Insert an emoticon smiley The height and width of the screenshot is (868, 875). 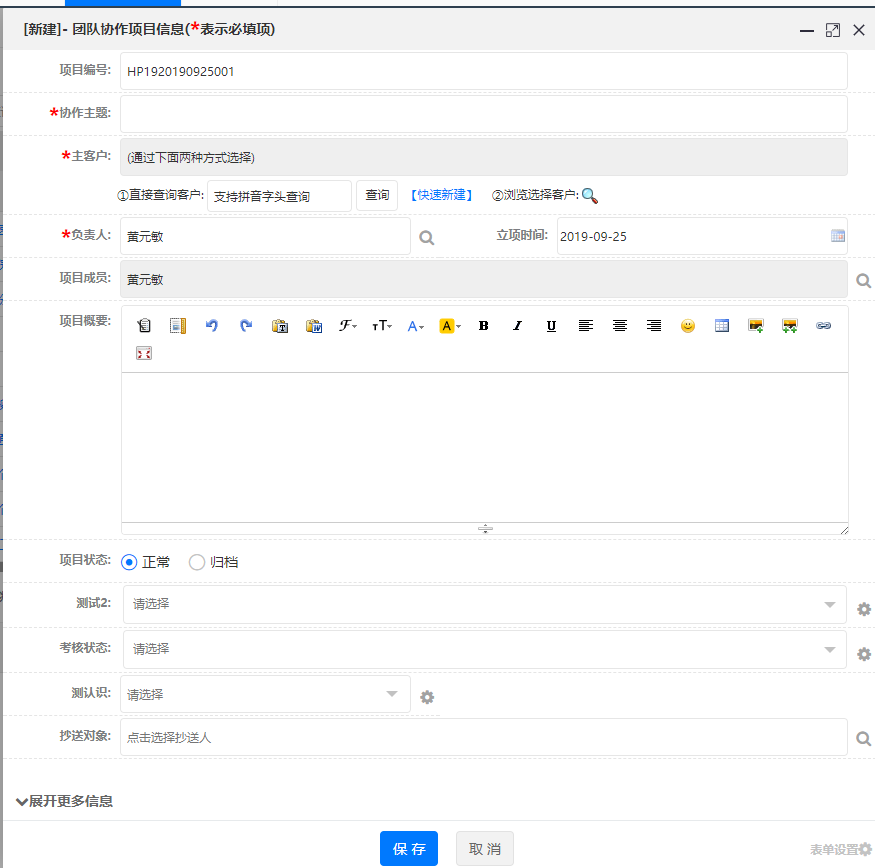click(688, 325)
